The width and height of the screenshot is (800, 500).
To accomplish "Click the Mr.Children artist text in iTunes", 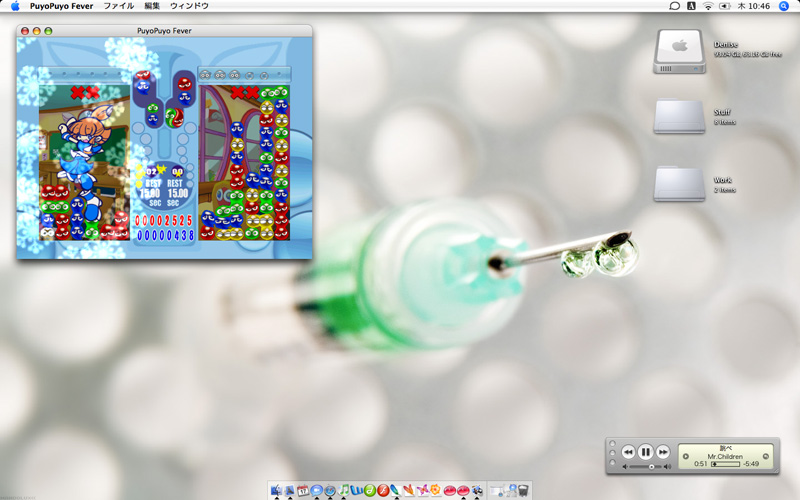I will (725, 457).
